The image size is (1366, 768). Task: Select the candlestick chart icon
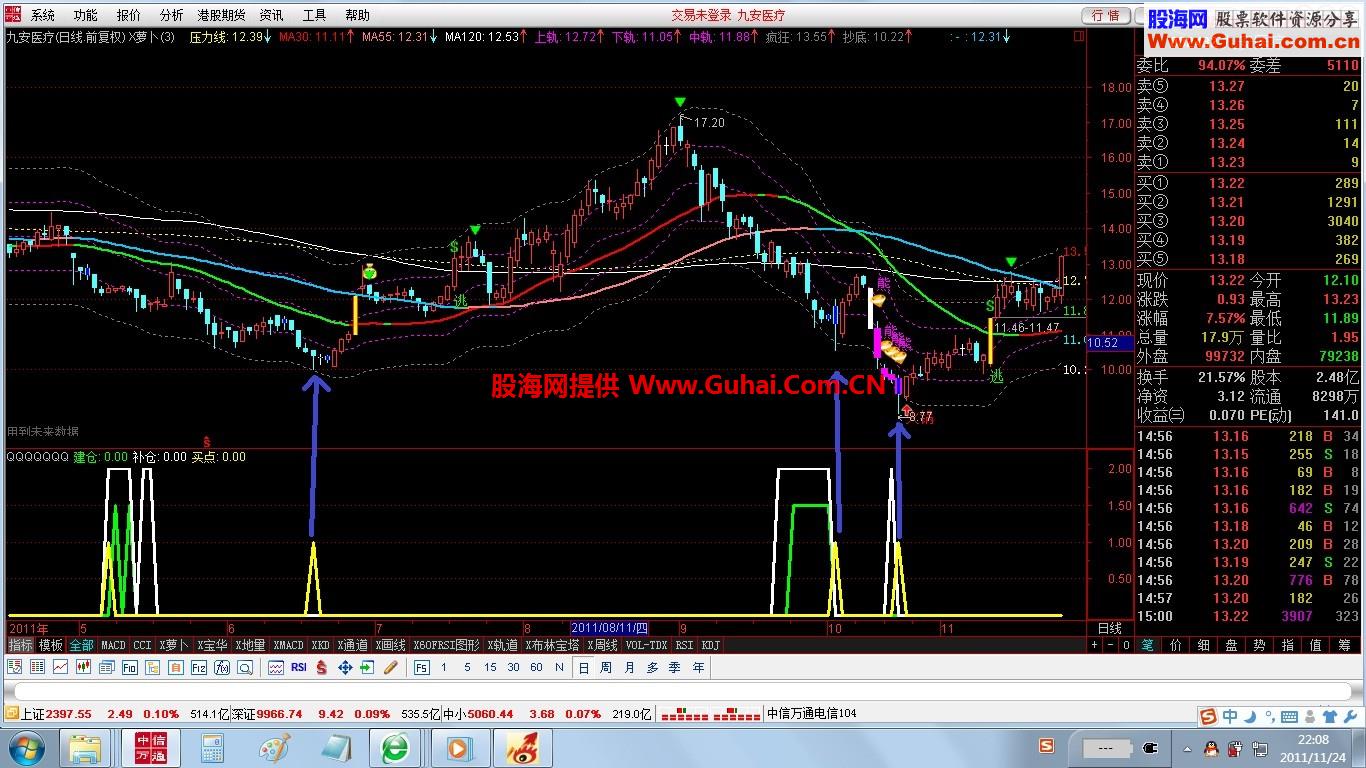click(83, 667)
